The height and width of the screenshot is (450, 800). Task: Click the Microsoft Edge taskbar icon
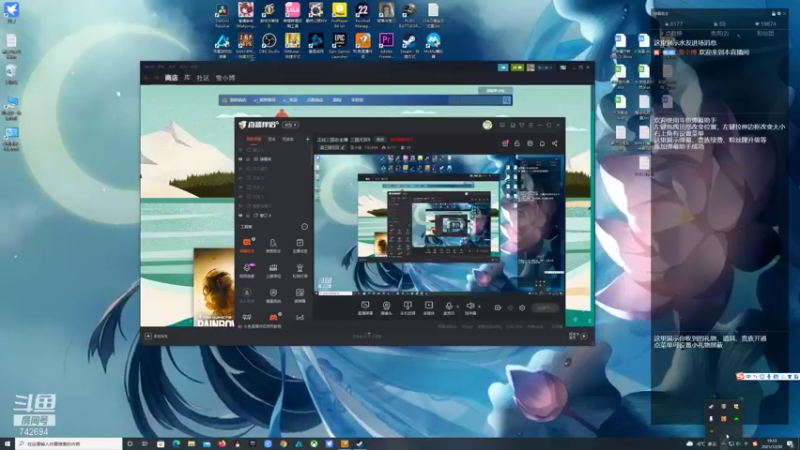coord(176,444)
